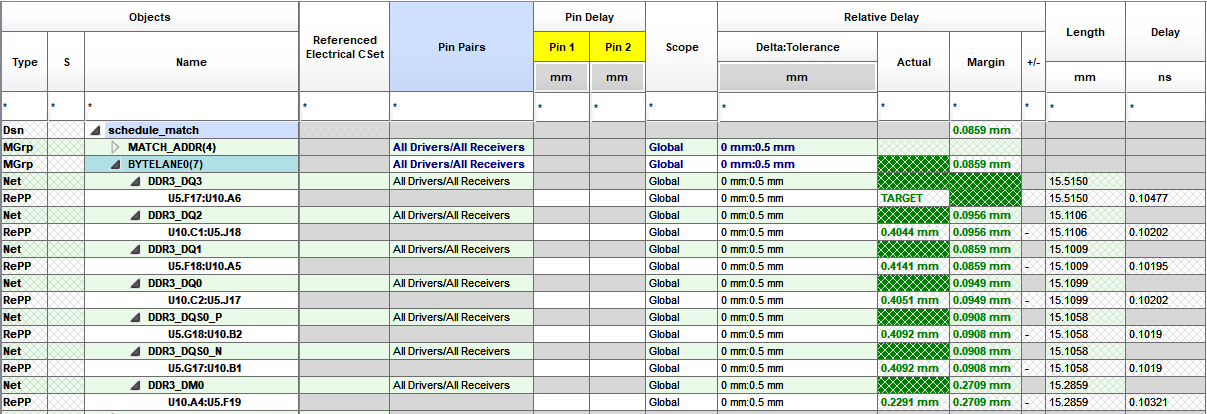Viewport: 1207px width, 414px height.
Task: Collapse the DDR3_DM0 net row
Action: click(136, 385)
